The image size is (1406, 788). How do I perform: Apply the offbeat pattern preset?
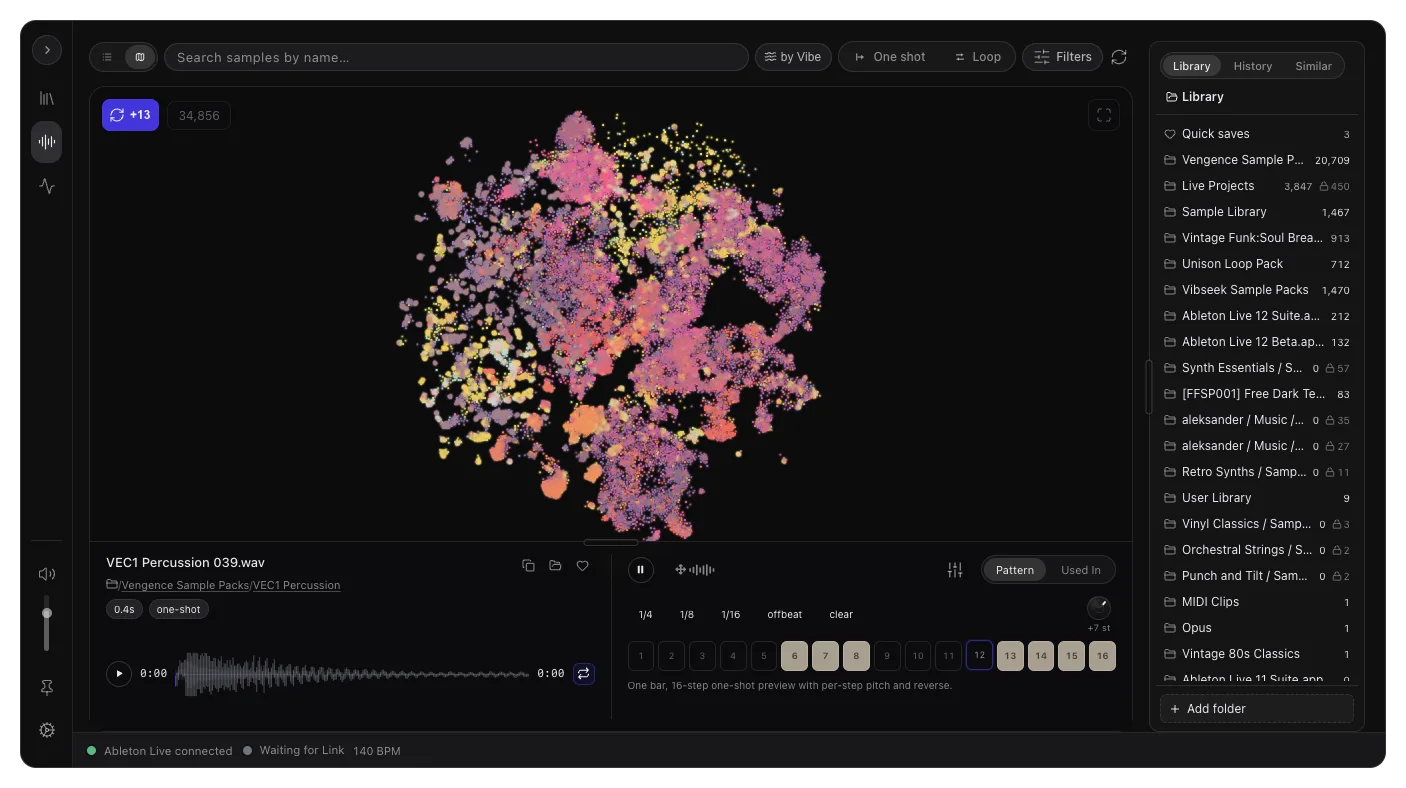[785, 615]
